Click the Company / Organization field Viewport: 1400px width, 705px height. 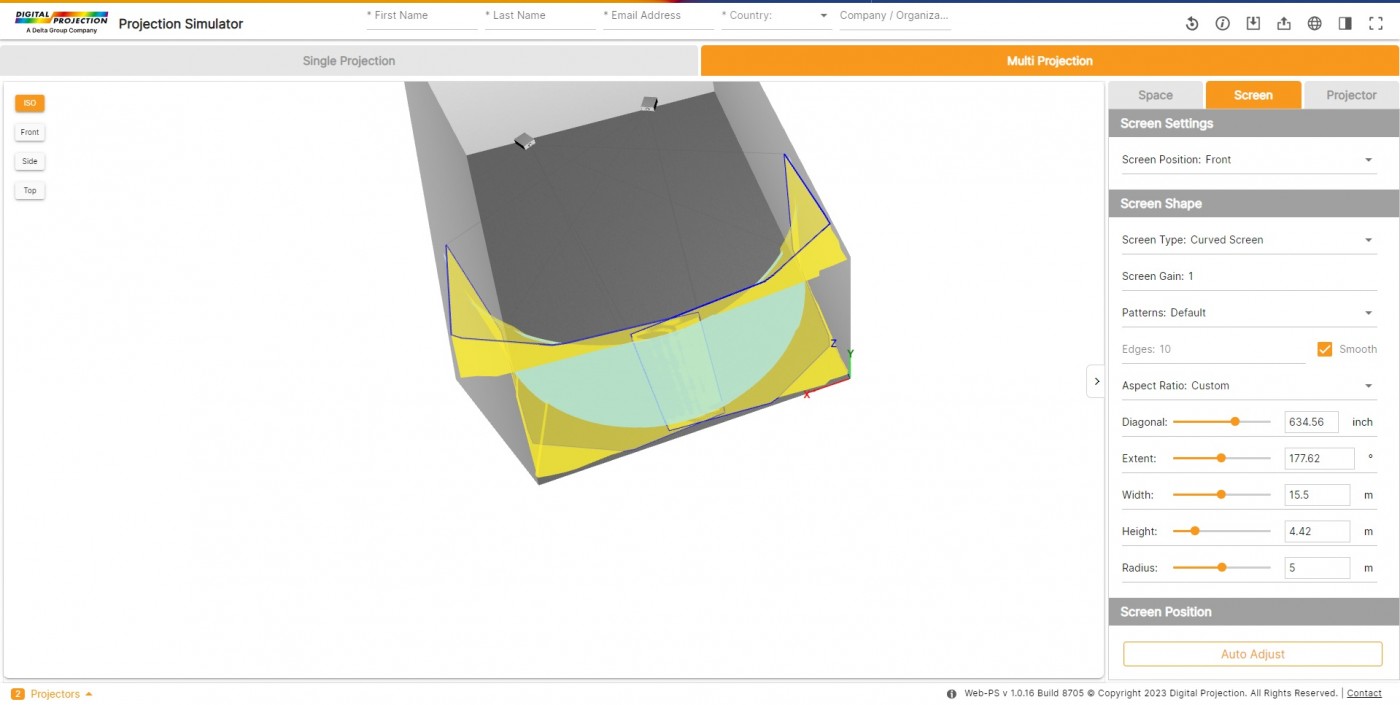895,16
